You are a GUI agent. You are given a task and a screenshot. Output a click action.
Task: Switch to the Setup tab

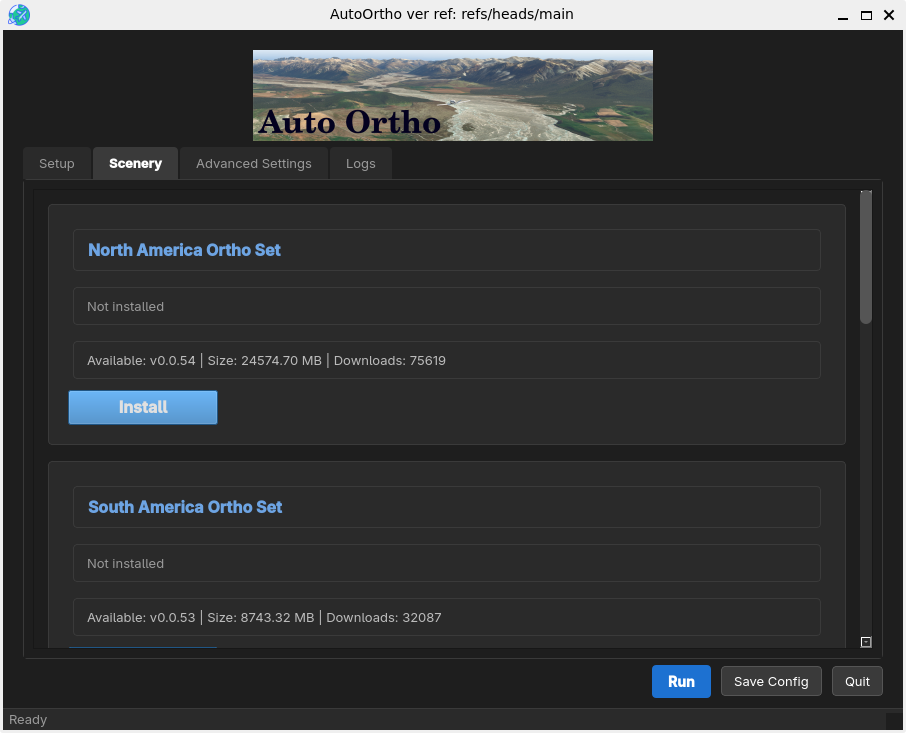(57, 164)
